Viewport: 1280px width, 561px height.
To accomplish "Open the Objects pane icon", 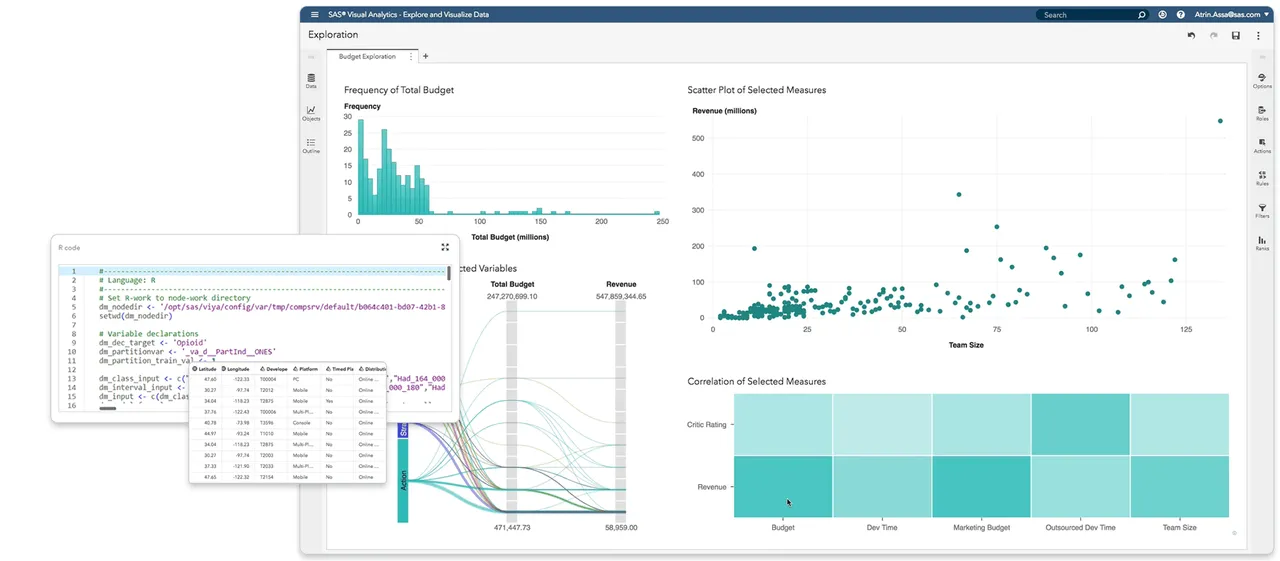I will tap(311, 113).
